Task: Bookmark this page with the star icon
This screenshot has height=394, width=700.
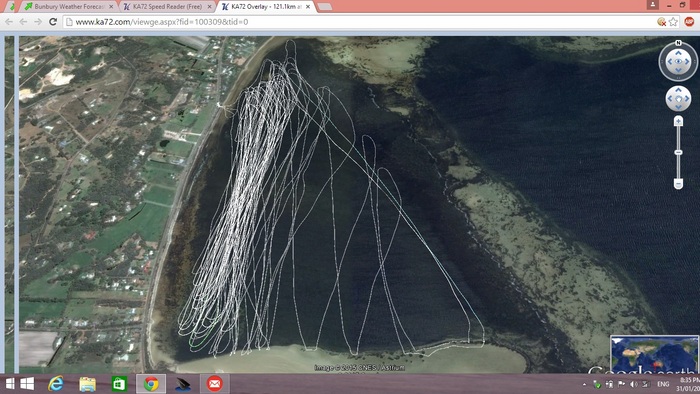Action: [x=673, y=21]
